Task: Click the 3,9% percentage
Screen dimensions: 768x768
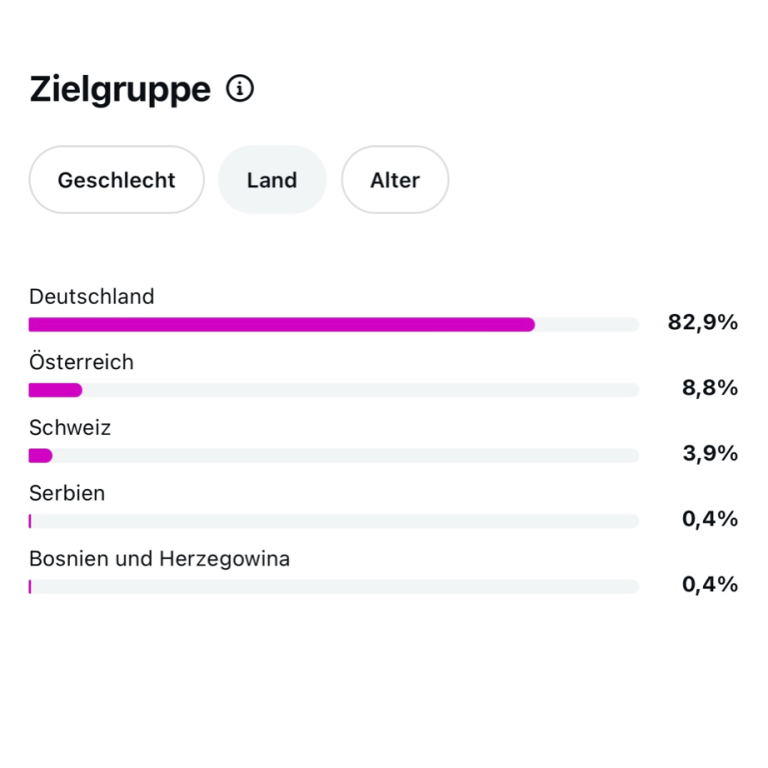Action: (x=710, y=454)
